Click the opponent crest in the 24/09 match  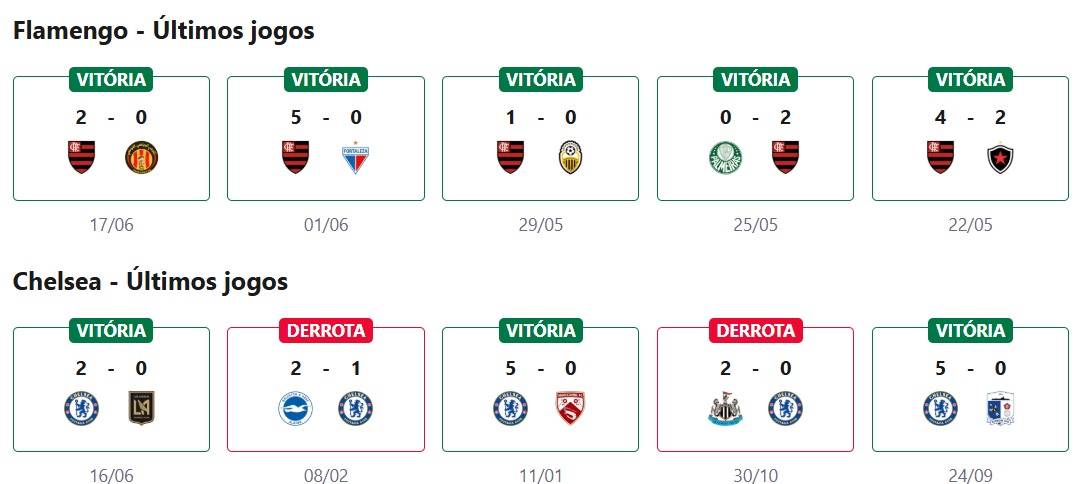(x=1000, y=408)
